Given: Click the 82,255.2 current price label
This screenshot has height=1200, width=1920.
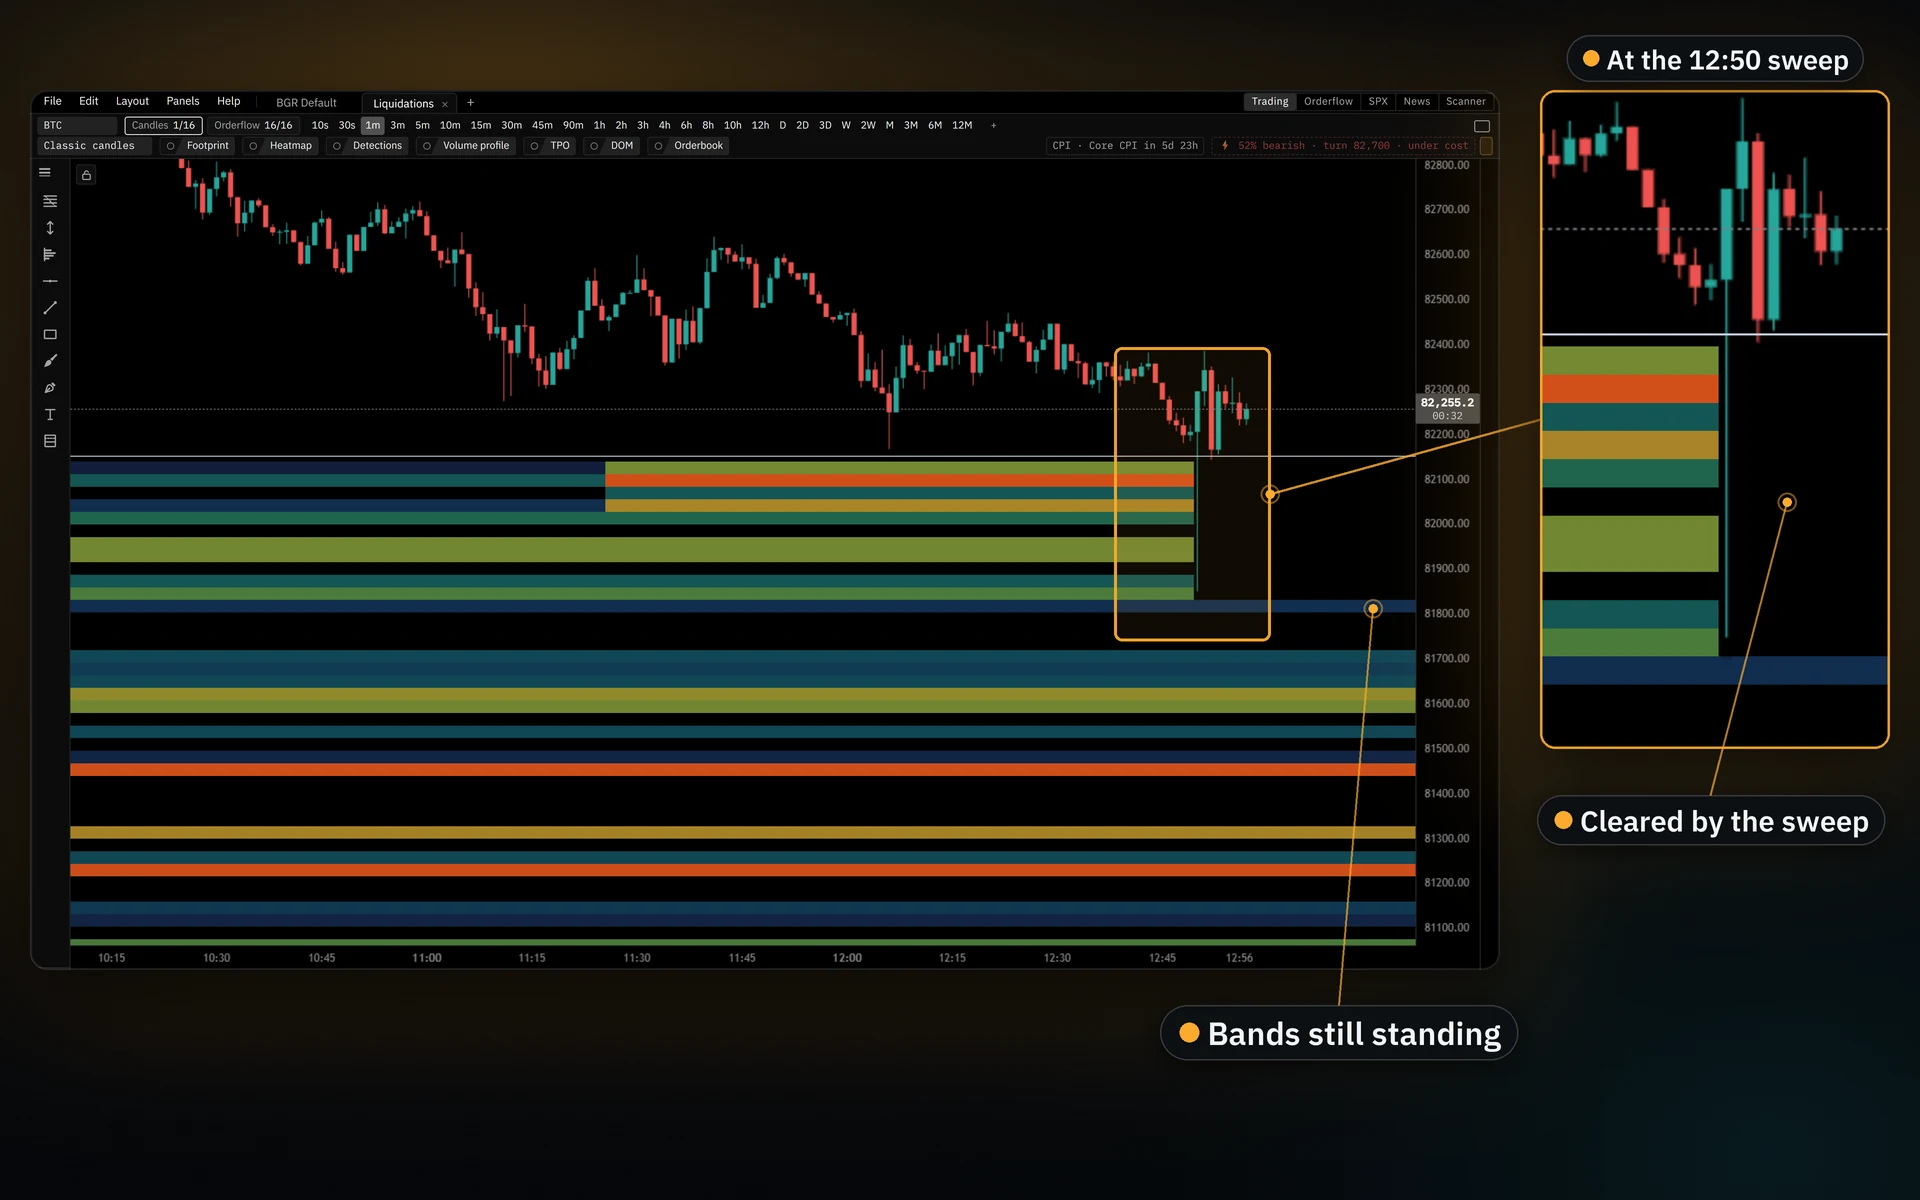Looking at the screenshot, I should [1447, 408].
